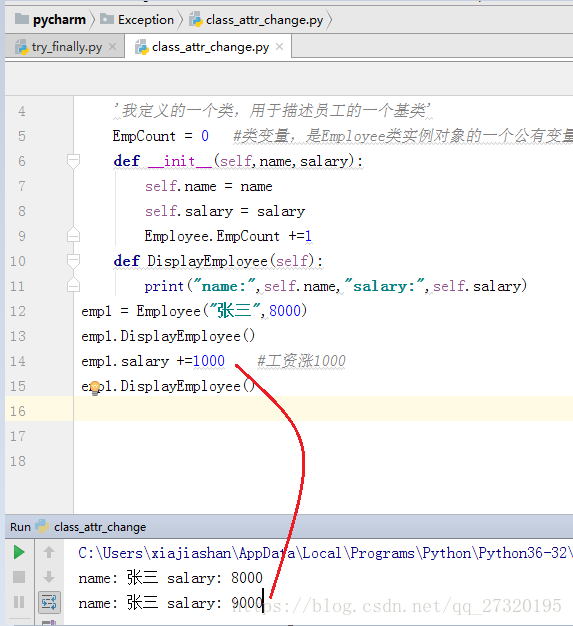Click 'self.salary = salary' code
Image resolution: width=573 pixels, height=626 pixels.
[x=225, y=211]
